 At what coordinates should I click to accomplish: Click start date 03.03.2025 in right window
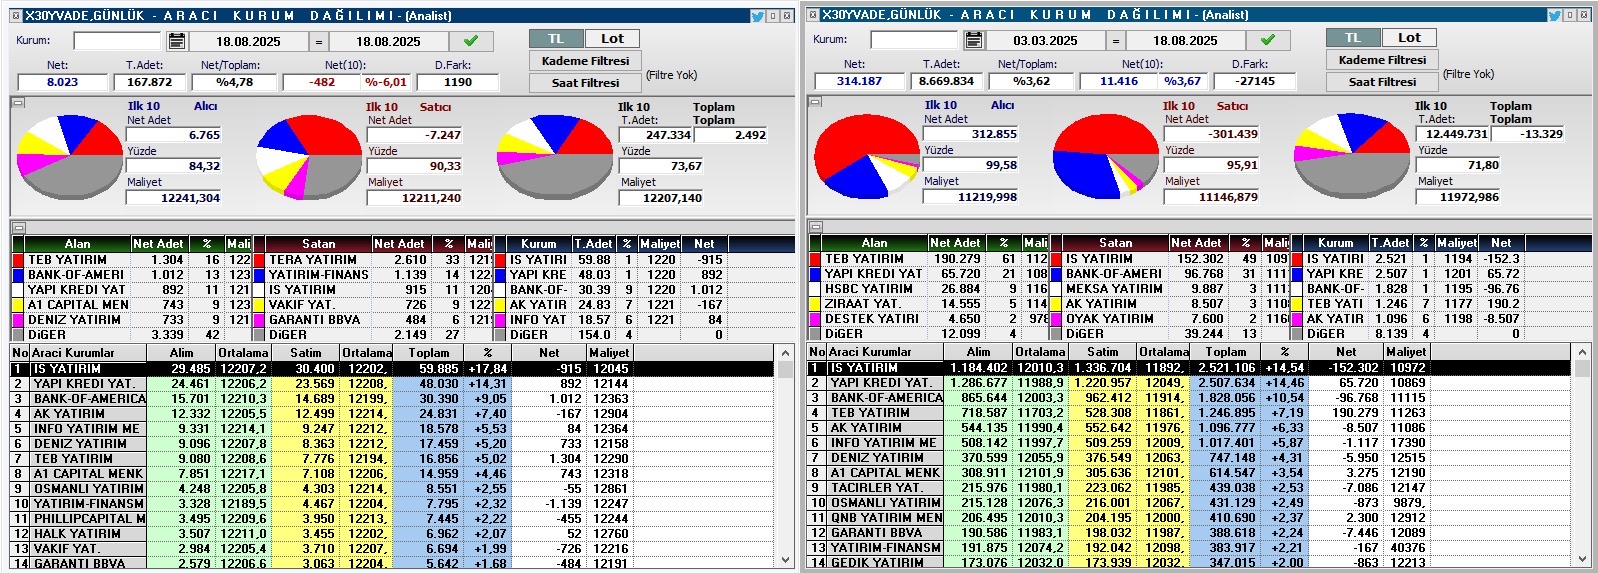click(1045, 40)
